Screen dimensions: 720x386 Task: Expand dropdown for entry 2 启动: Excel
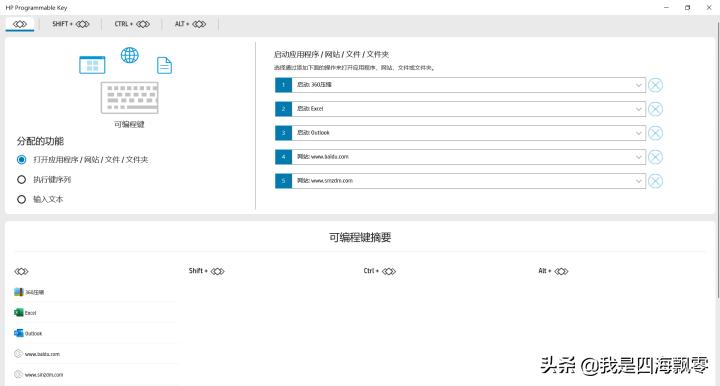pos(638,109)
